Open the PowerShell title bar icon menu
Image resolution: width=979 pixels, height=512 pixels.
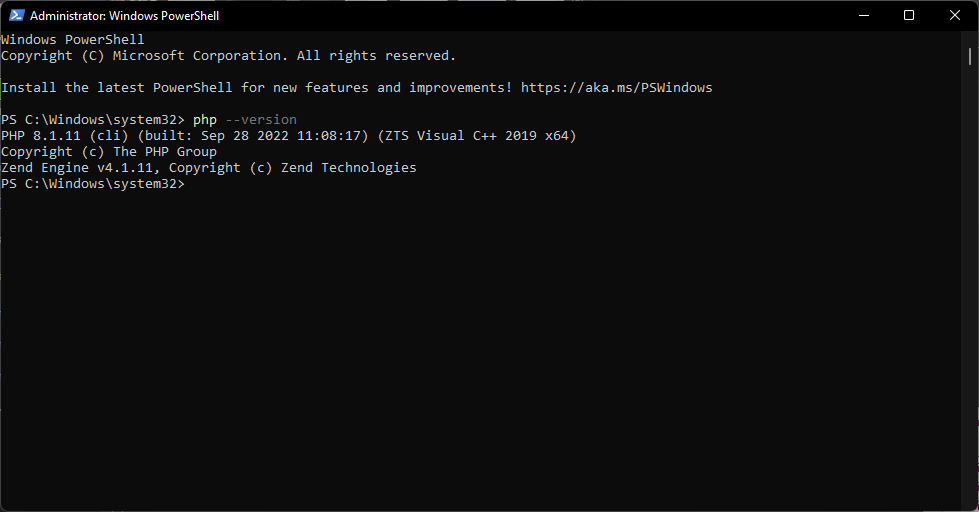16,16
